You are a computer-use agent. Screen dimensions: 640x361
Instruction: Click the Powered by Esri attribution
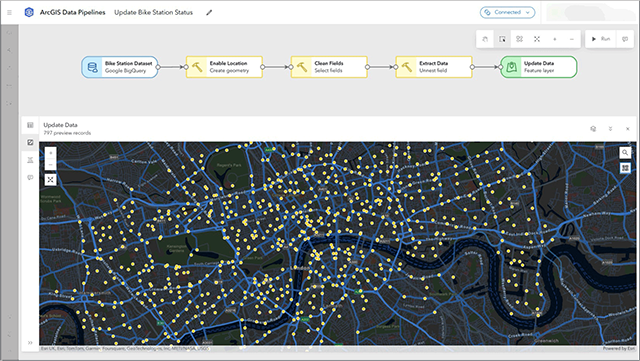point(619,348)
